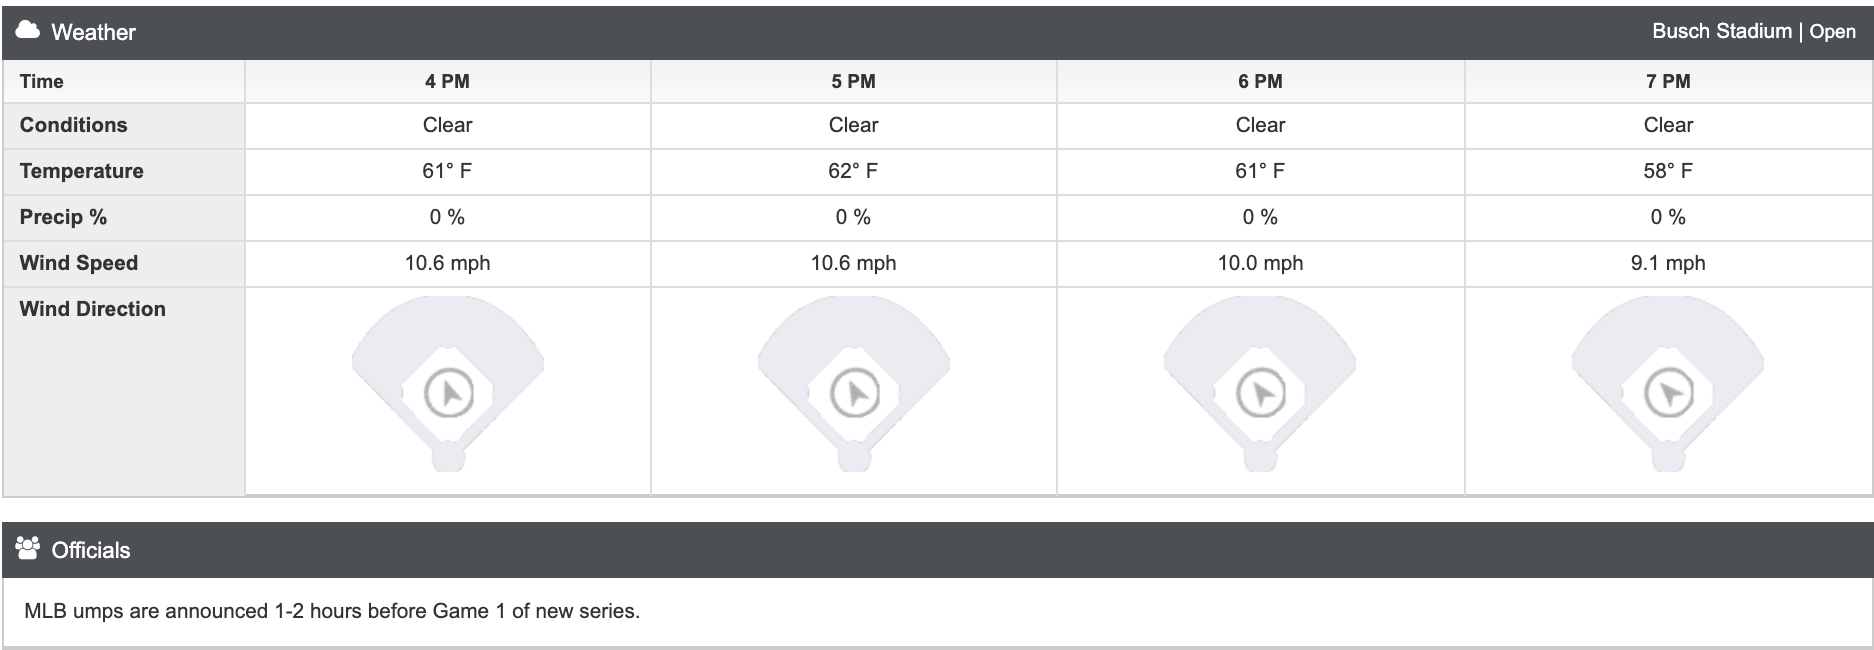The width and height of the screenshot is (1874, 650).
Task: Click the 4 PM ballpark field diagram
Action: tap(448, 384)
